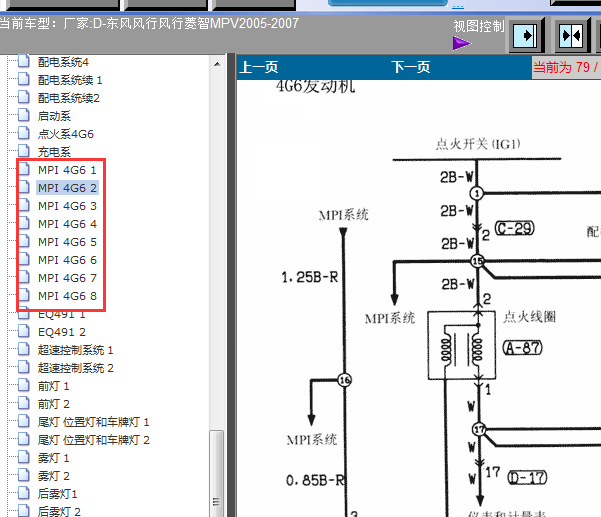Click document icon beside 点火系4G6
Image resolution: width=601 pixels, height=517 pixels.
coord(24,133)
